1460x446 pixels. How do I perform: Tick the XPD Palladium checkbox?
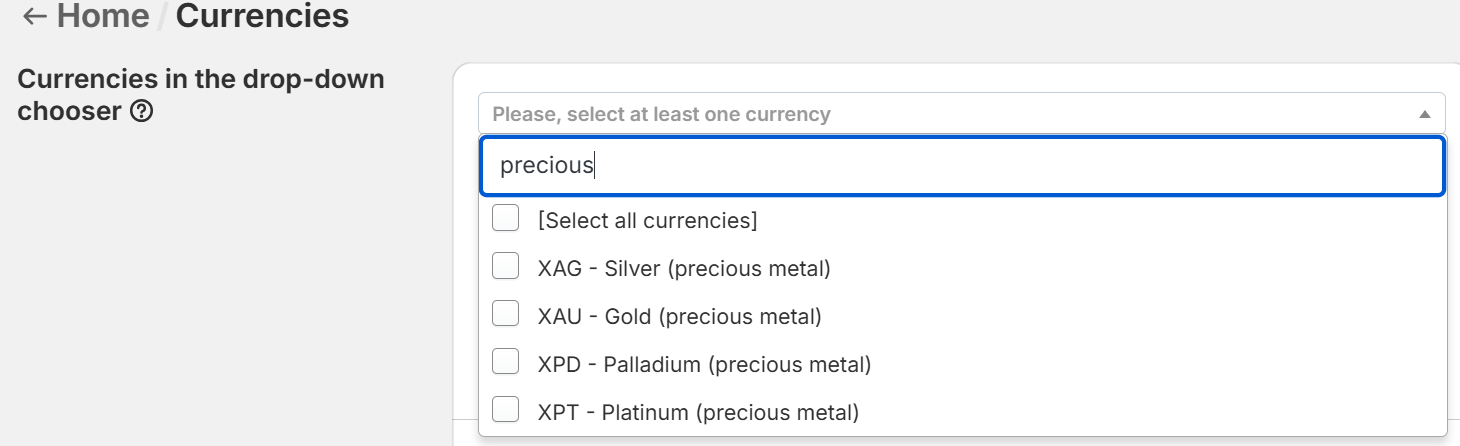(x=506, y=363)
